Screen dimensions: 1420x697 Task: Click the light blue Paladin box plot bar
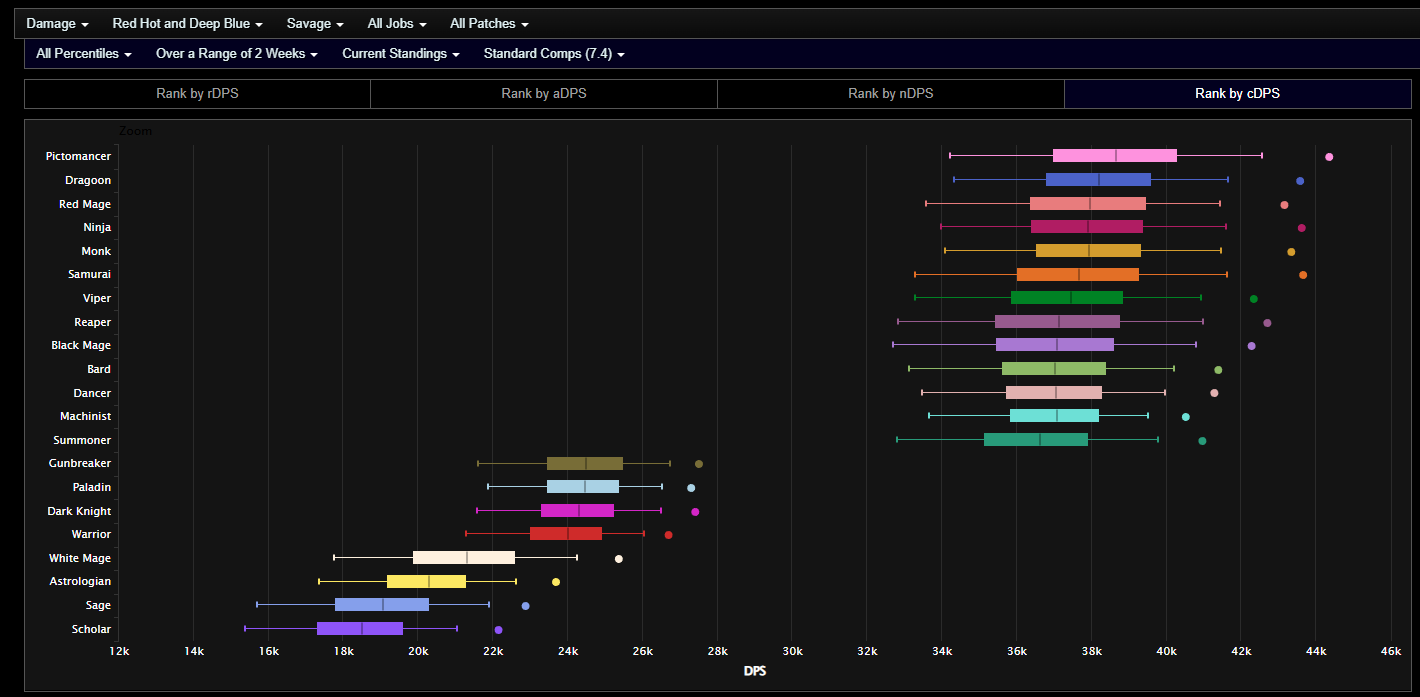tap(583, 486)
